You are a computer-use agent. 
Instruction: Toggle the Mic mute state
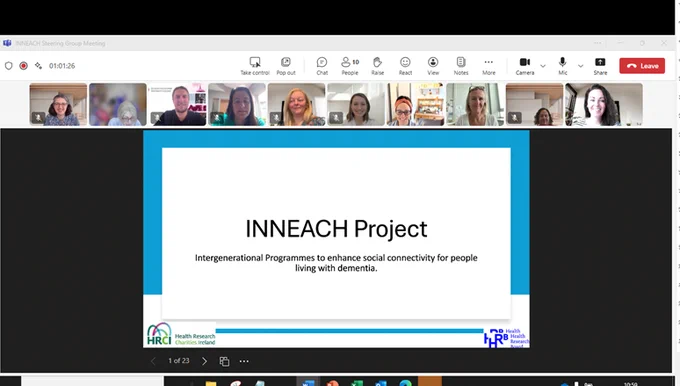[x=562, y=66]
